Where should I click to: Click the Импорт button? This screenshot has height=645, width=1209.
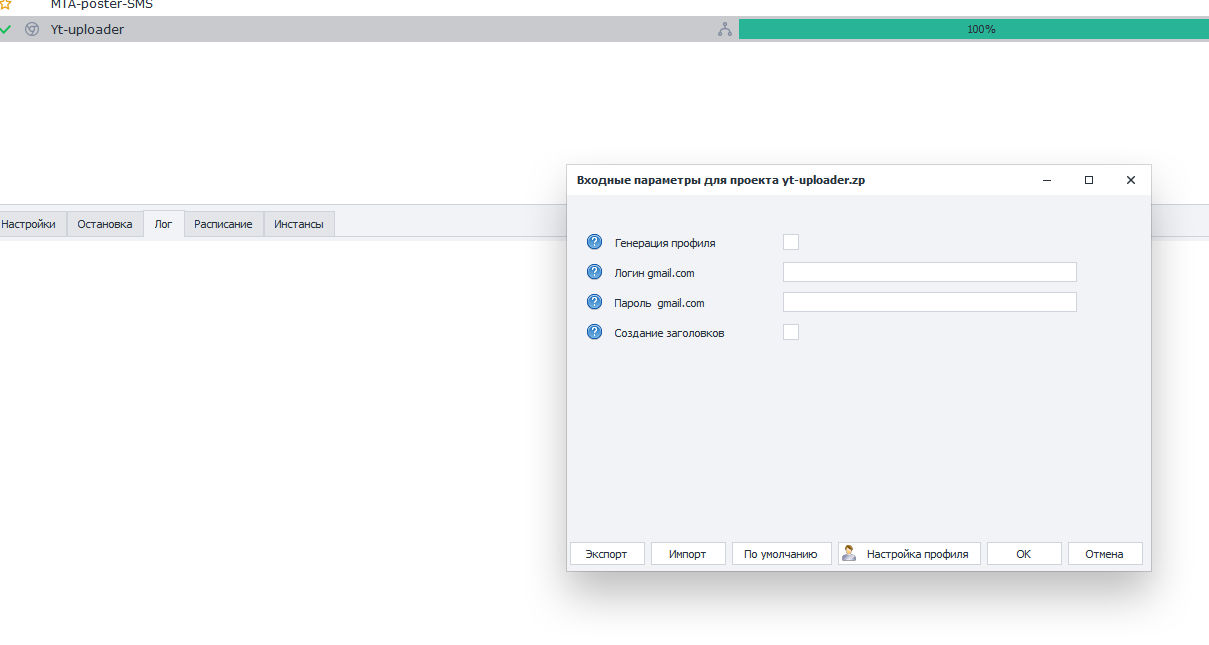[688, 554]
